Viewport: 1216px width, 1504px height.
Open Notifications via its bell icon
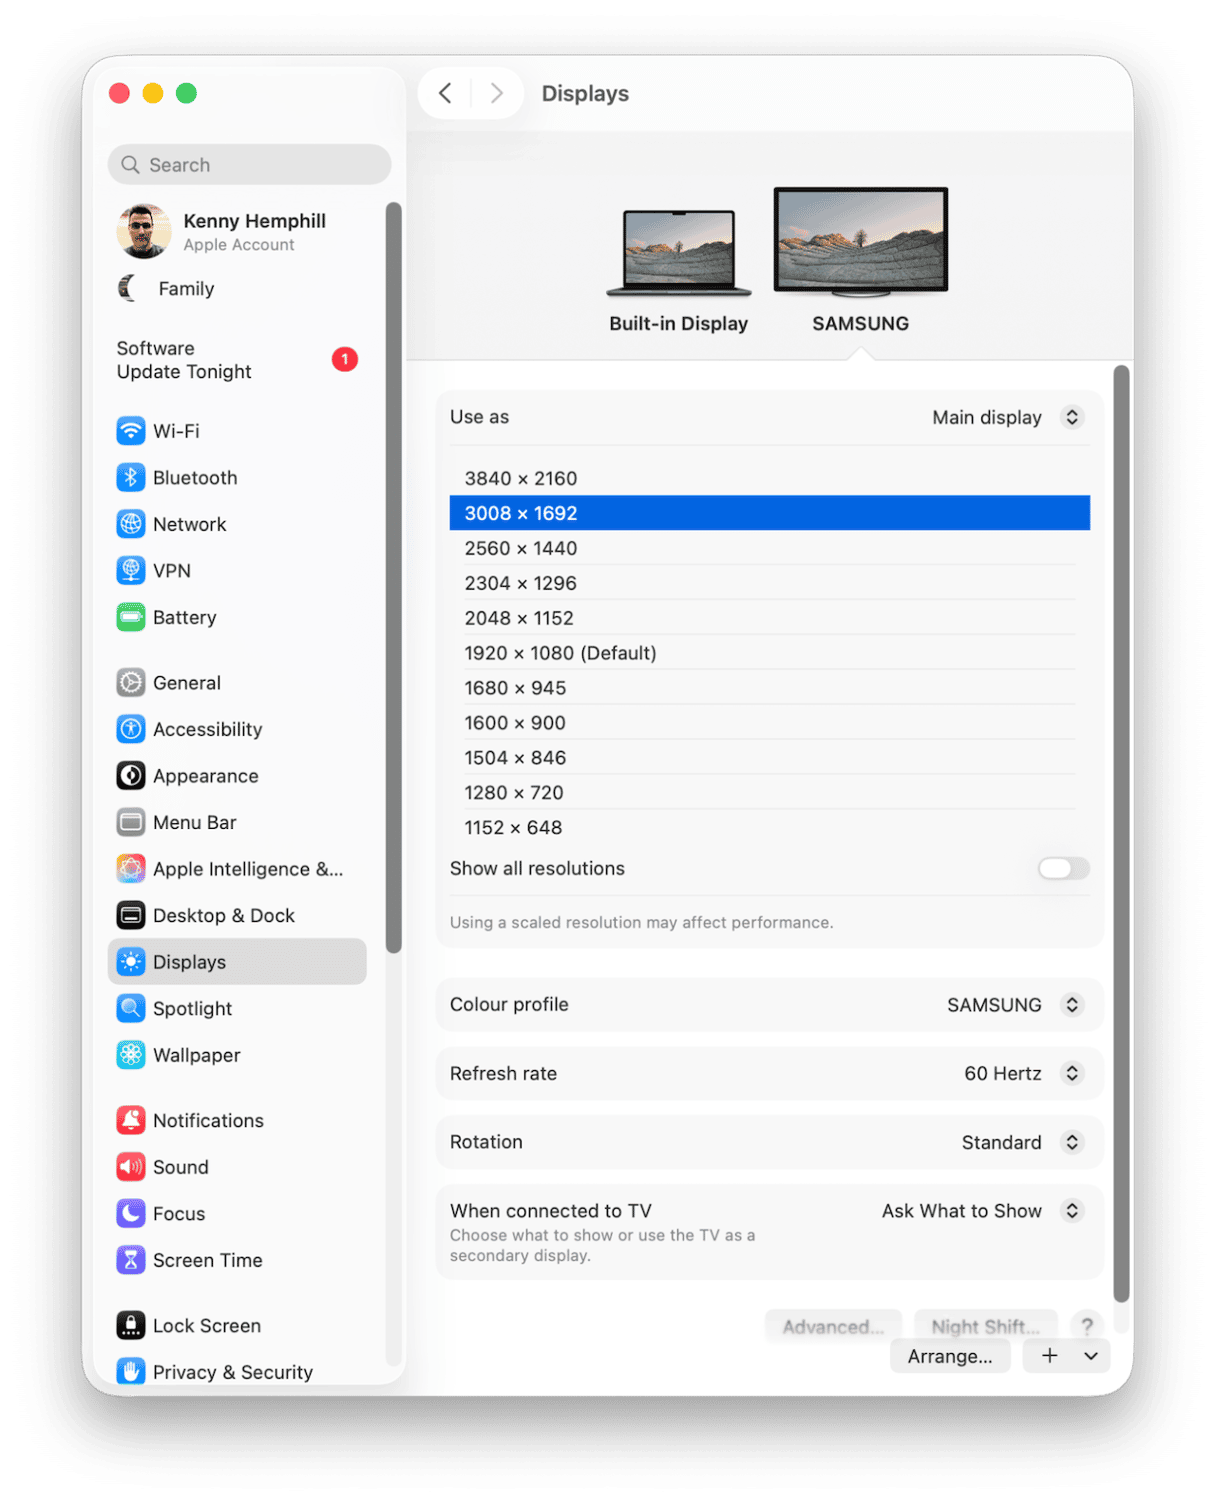pyautogui.click(x=130, y=1121)
